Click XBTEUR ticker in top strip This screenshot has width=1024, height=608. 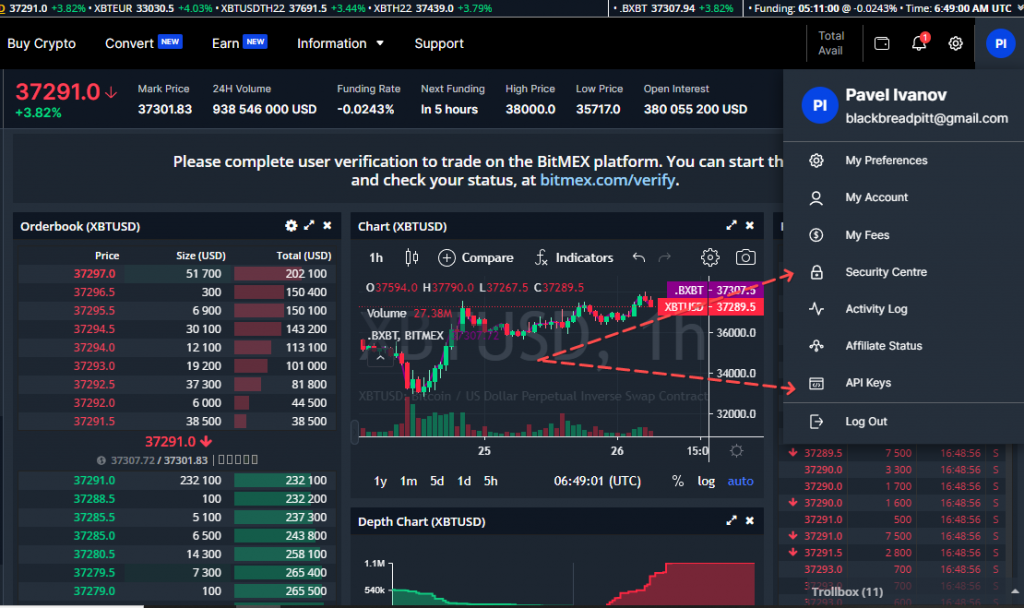click(153, 8)
